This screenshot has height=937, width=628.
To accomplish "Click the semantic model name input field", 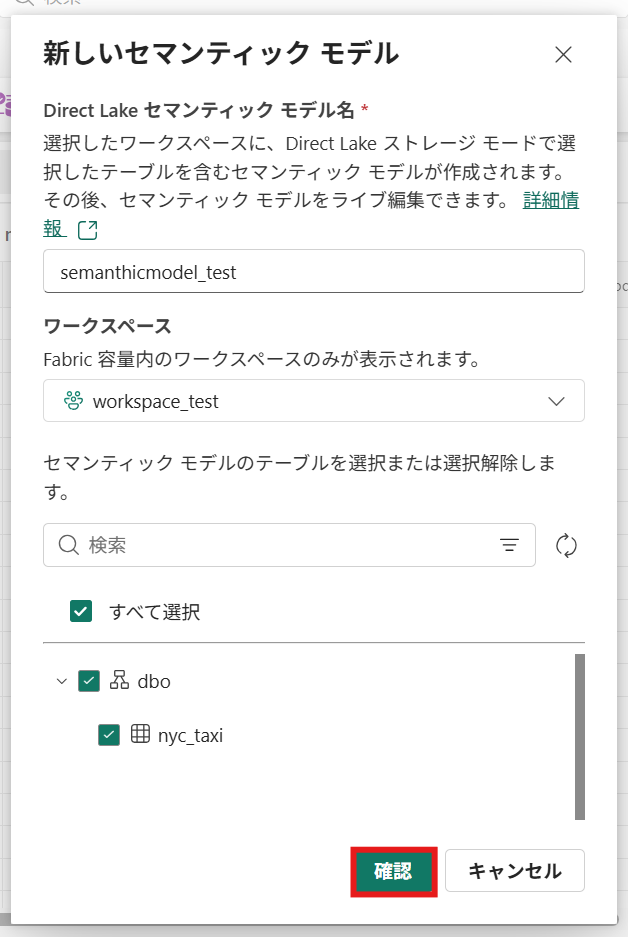I will click(x=314, y=271).
